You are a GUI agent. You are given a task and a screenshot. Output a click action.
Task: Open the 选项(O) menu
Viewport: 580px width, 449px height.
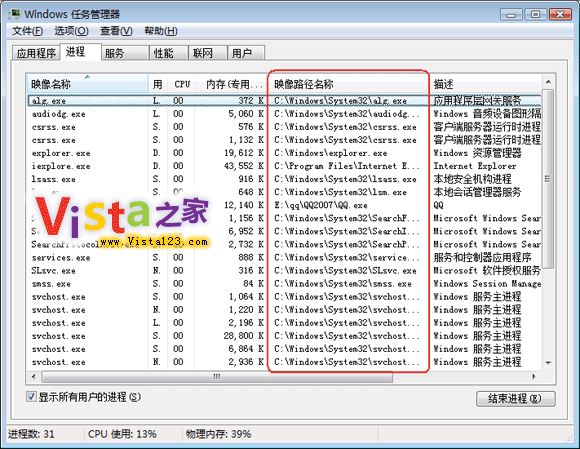tap(71, 31)
